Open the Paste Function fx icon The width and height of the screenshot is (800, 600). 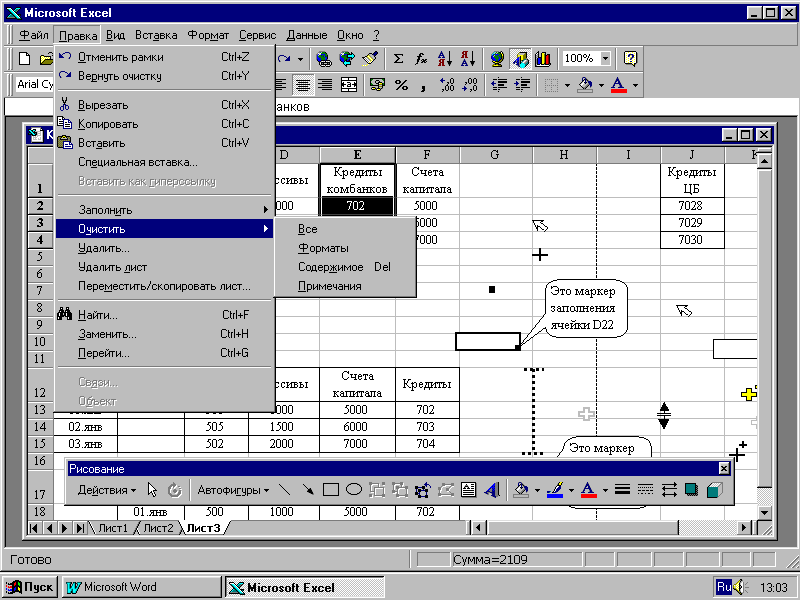click(421, 59)
